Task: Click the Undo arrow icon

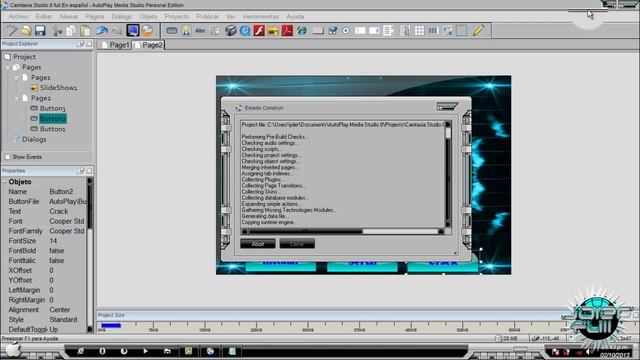Action: pos(102,31)
